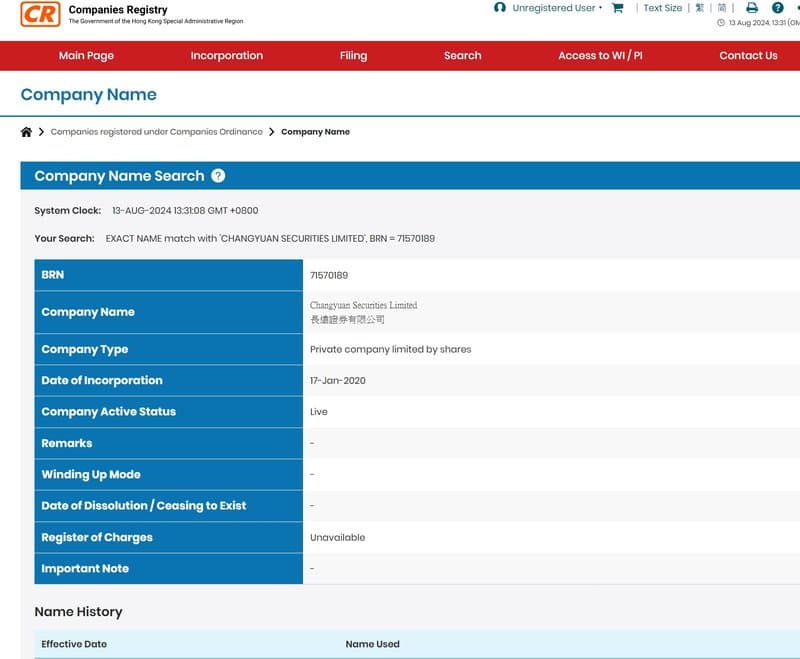
Task: Open the Incorporation menu
Action: coord(227,56)
